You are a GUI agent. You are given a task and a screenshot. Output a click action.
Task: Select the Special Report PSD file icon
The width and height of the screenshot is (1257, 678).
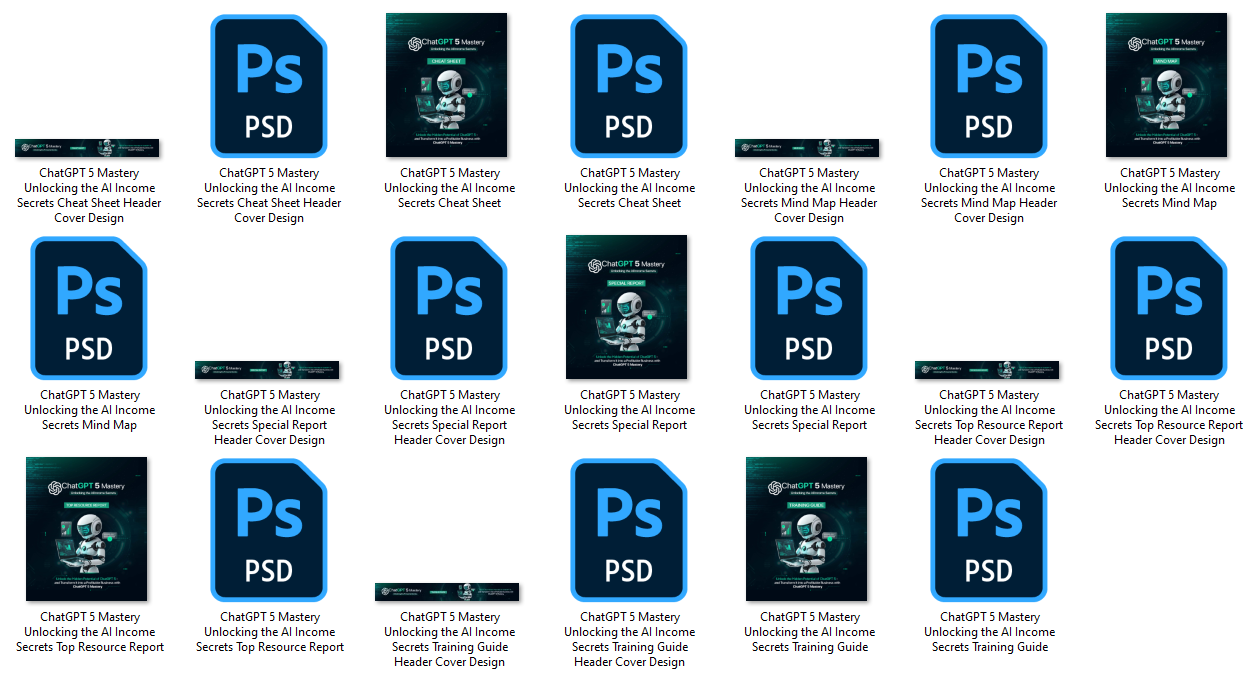click(x=809, y=308)
